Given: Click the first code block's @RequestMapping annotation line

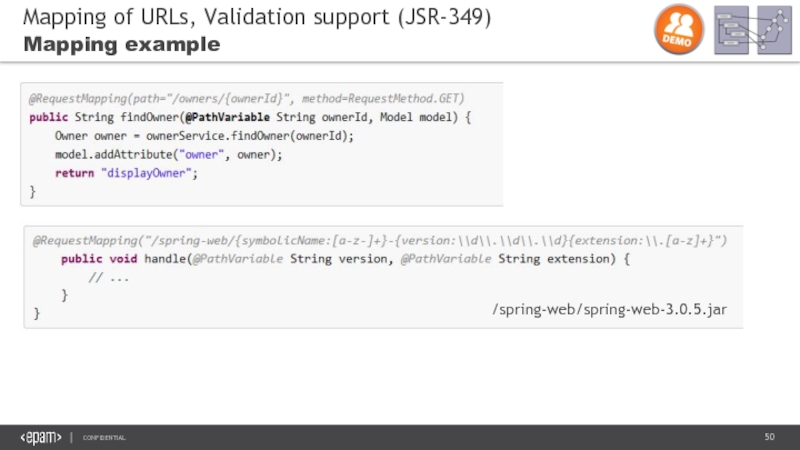Looking at the screenshot, I should [x=246, y=98].
